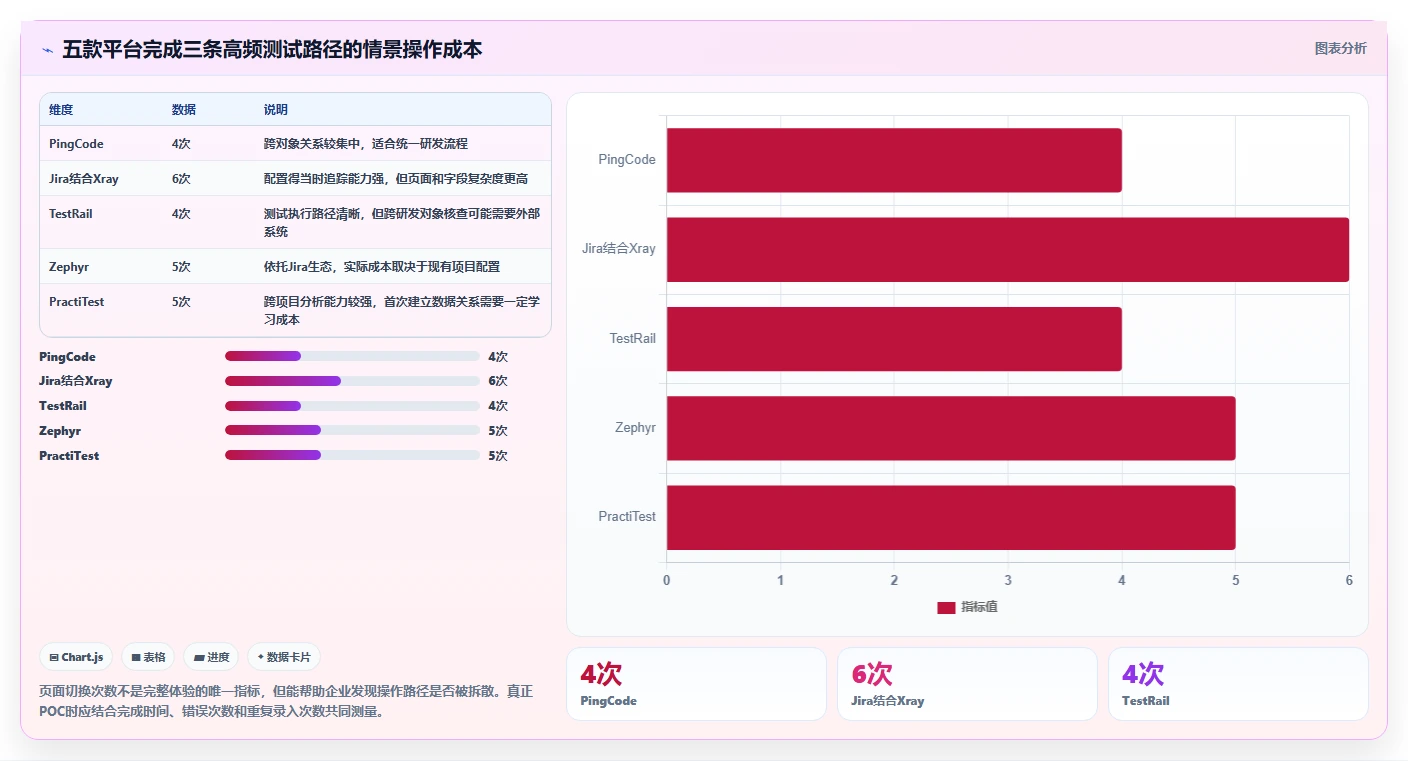Click the x-axis tick label 0
The width and height of the screenshot is (1408, 761).
point(667,581)
